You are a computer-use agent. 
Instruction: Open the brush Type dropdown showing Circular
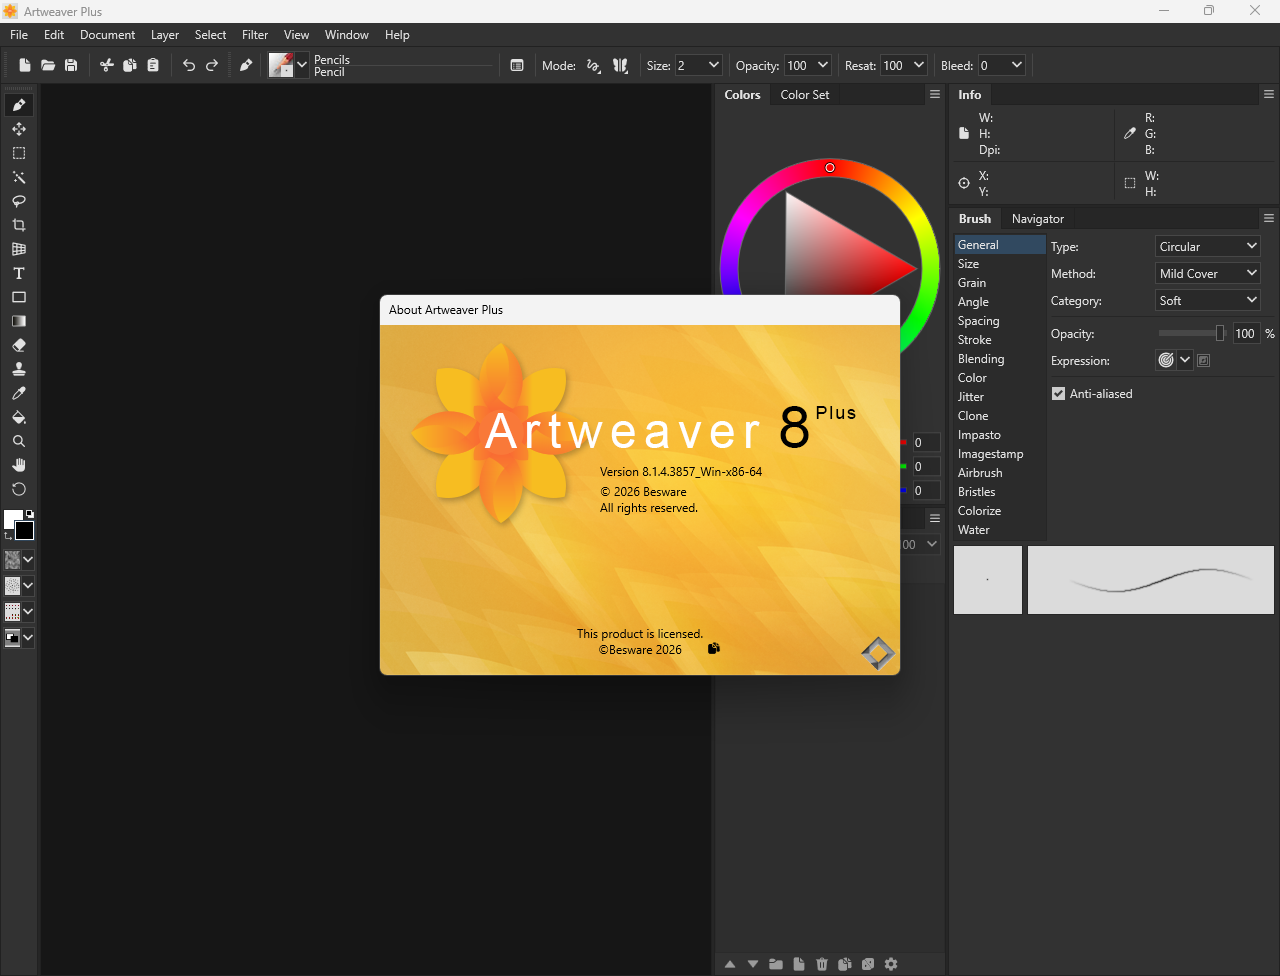point(1208,246)
